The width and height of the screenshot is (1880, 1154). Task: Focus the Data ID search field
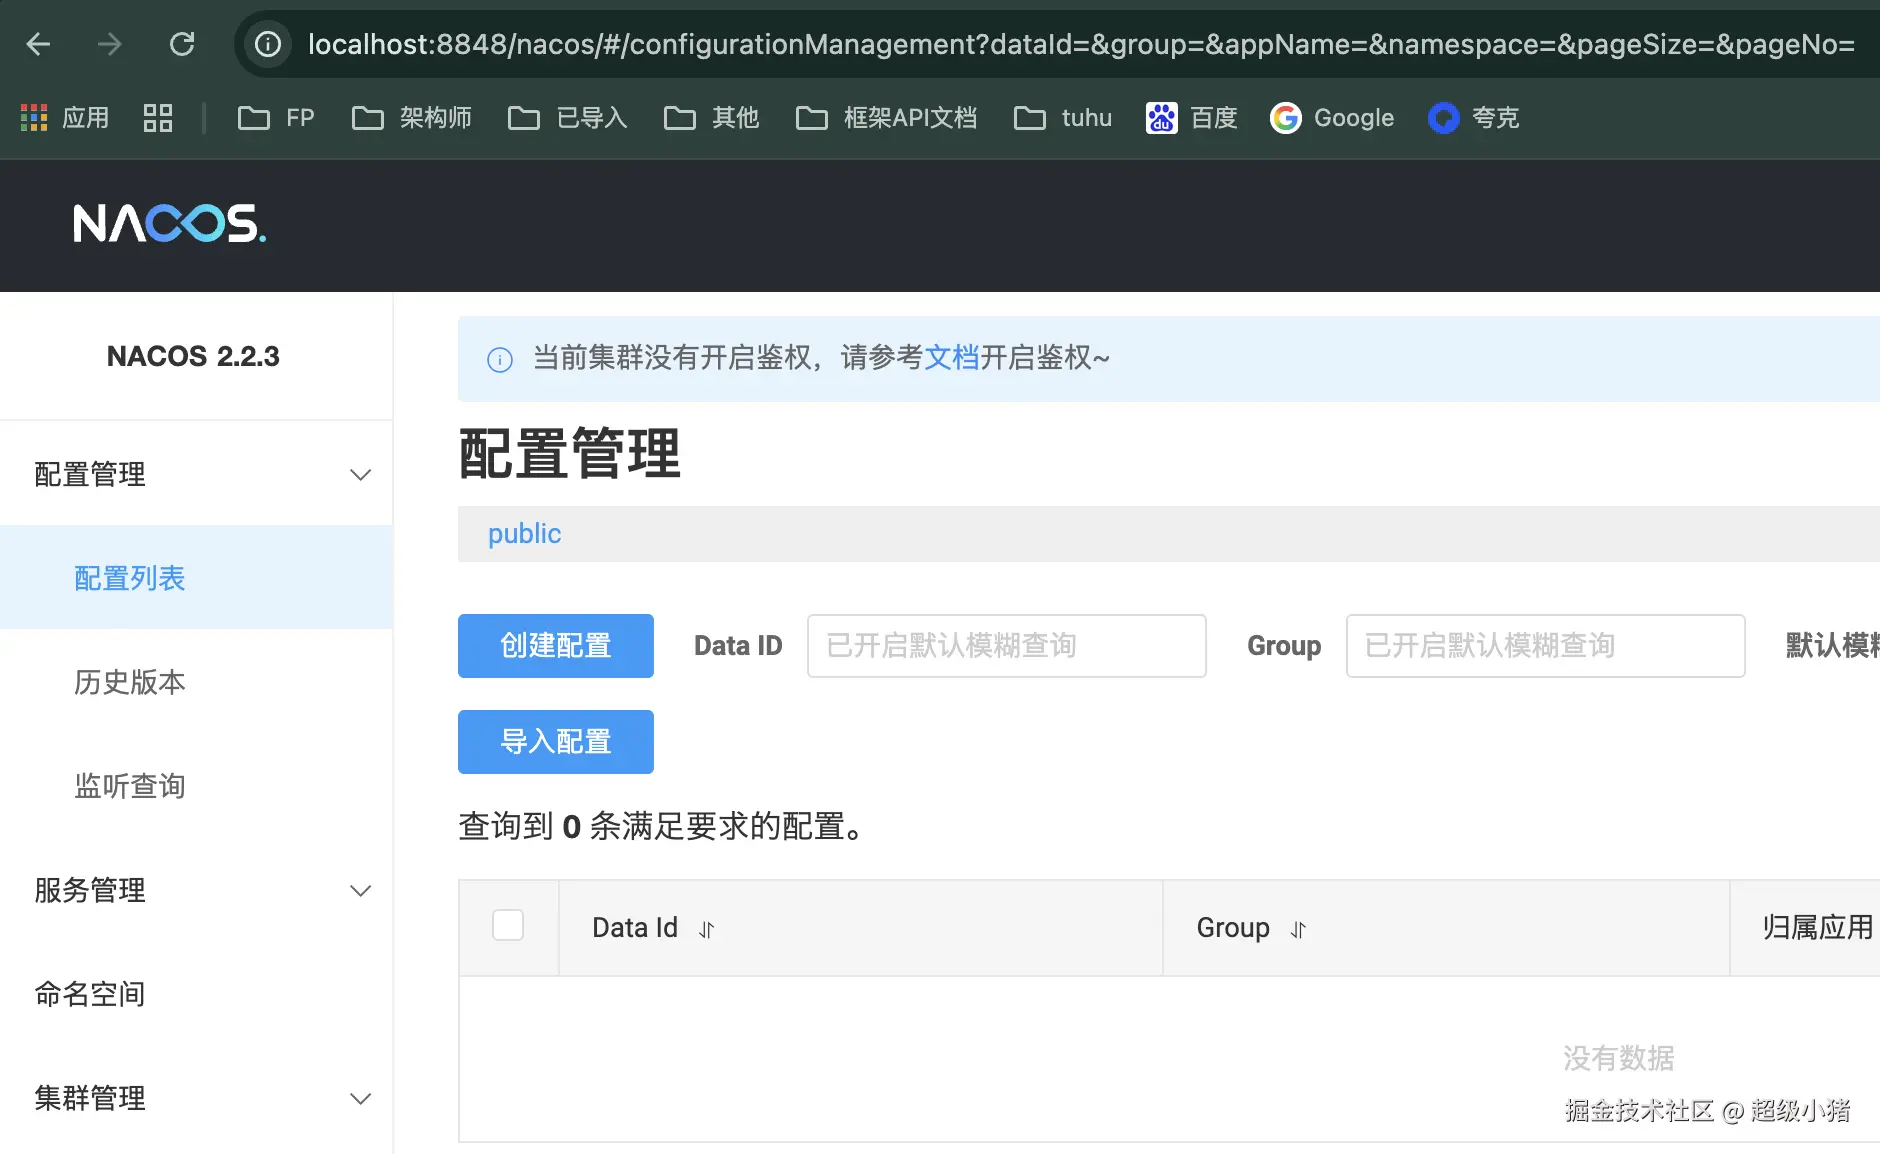point(1007,646)
